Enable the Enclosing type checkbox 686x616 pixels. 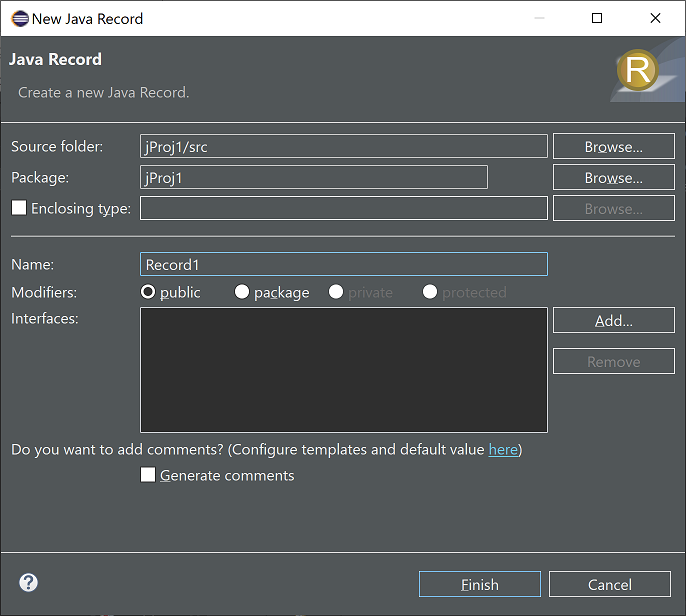point(19,208)
